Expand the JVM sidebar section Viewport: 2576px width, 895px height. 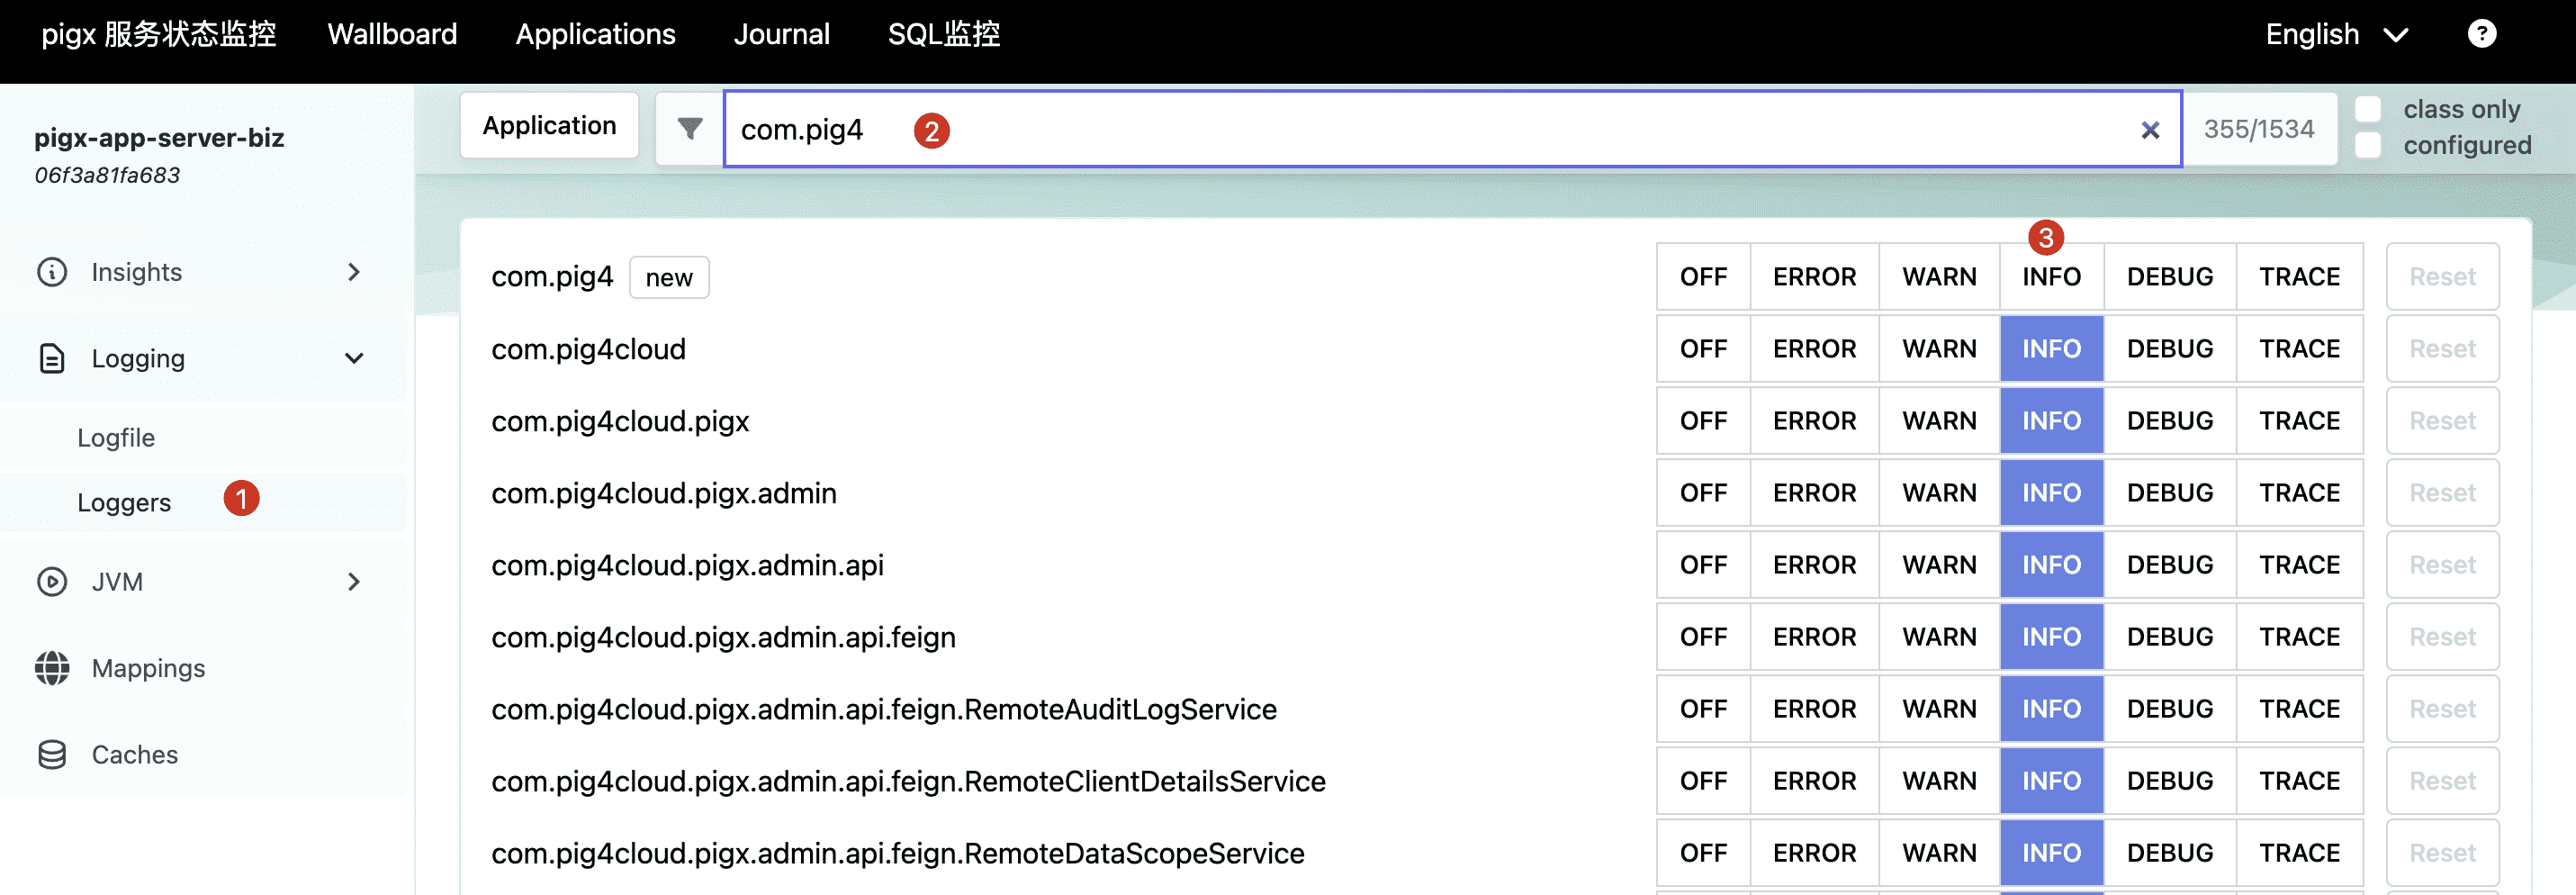tap(353, 582)
